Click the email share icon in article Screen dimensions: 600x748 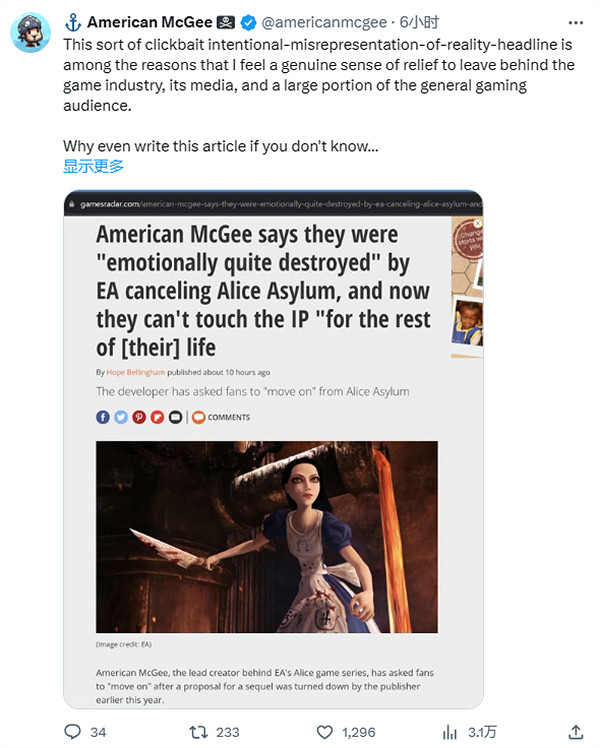pyautogui.click(x=175, y=417)
